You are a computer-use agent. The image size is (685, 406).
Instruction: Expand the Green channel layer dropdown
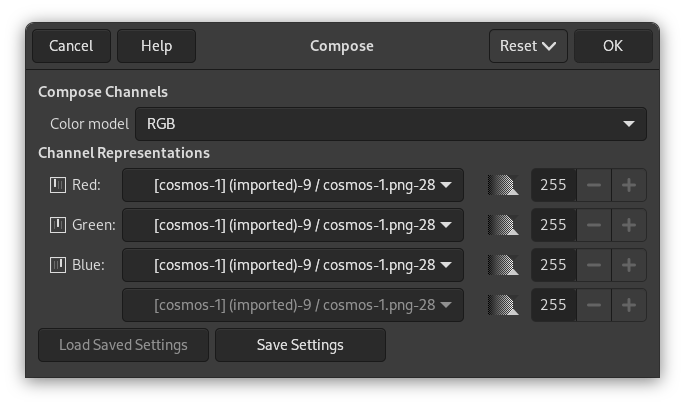pos(293,225)
